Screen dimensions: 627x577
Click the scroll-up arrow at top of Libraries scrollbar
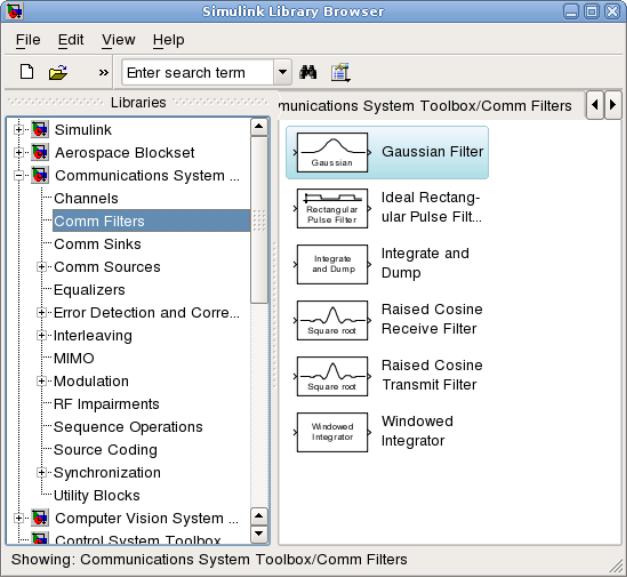(x=259, y=127)
